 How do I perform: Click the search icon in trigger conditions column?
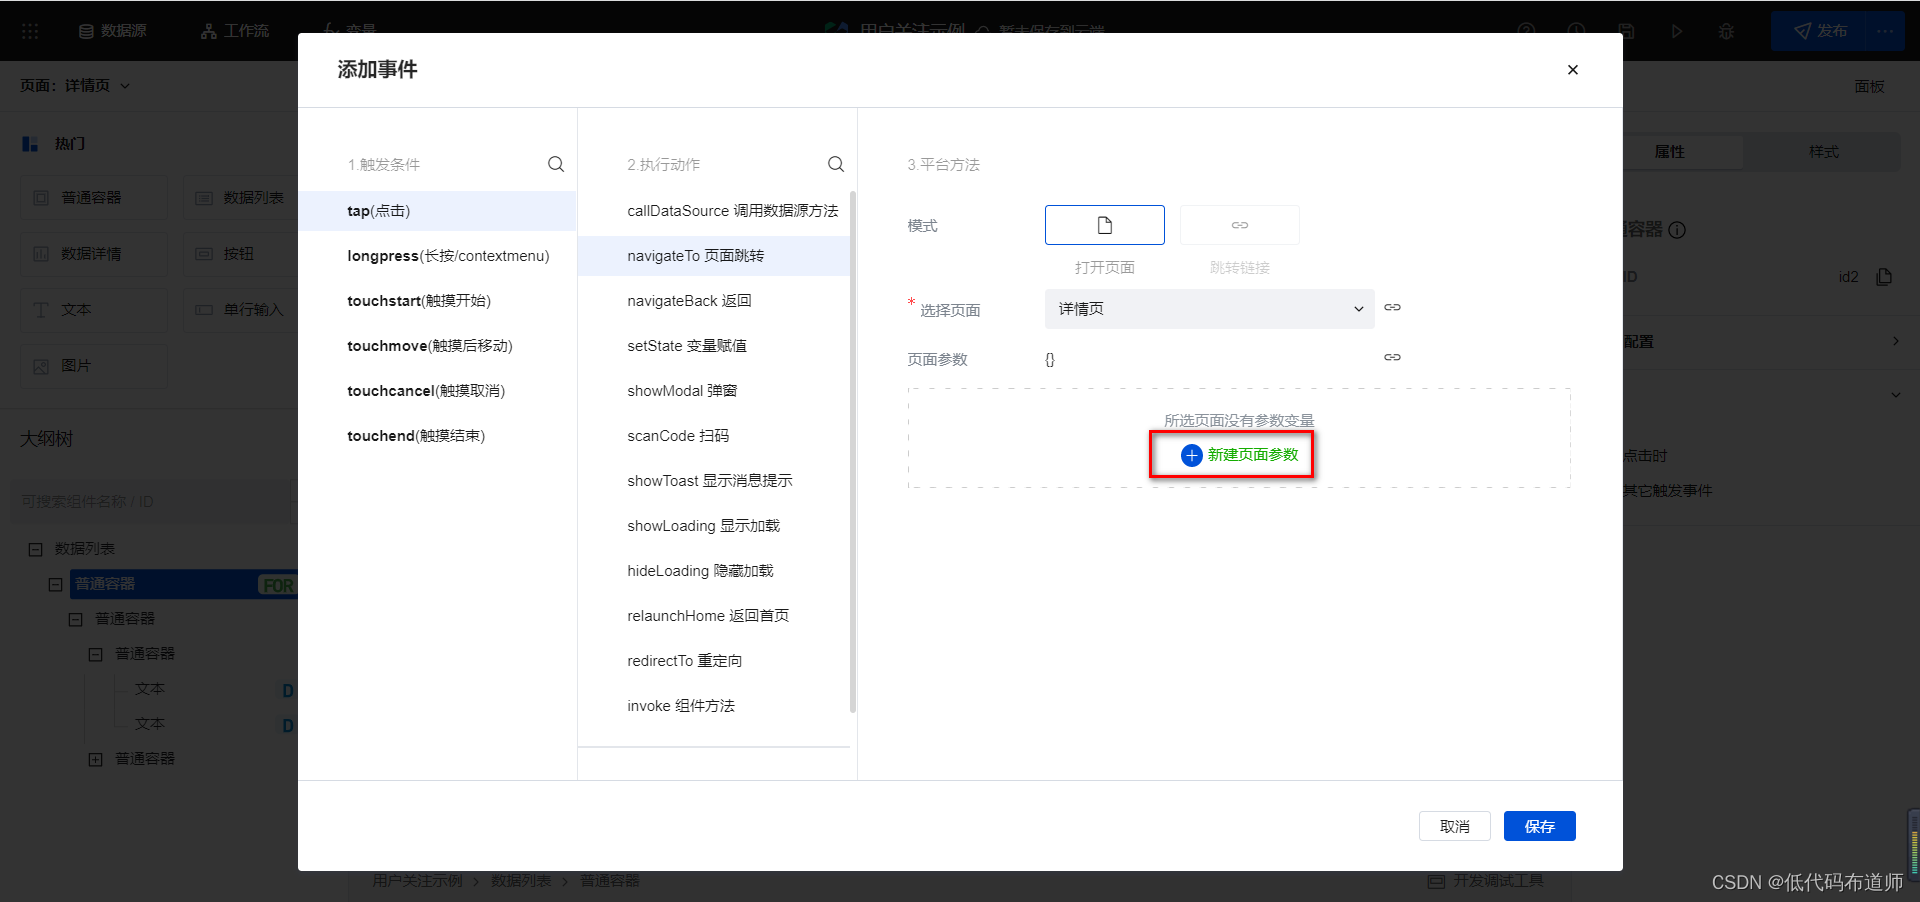pyautogui.click(x=556, y=164)
